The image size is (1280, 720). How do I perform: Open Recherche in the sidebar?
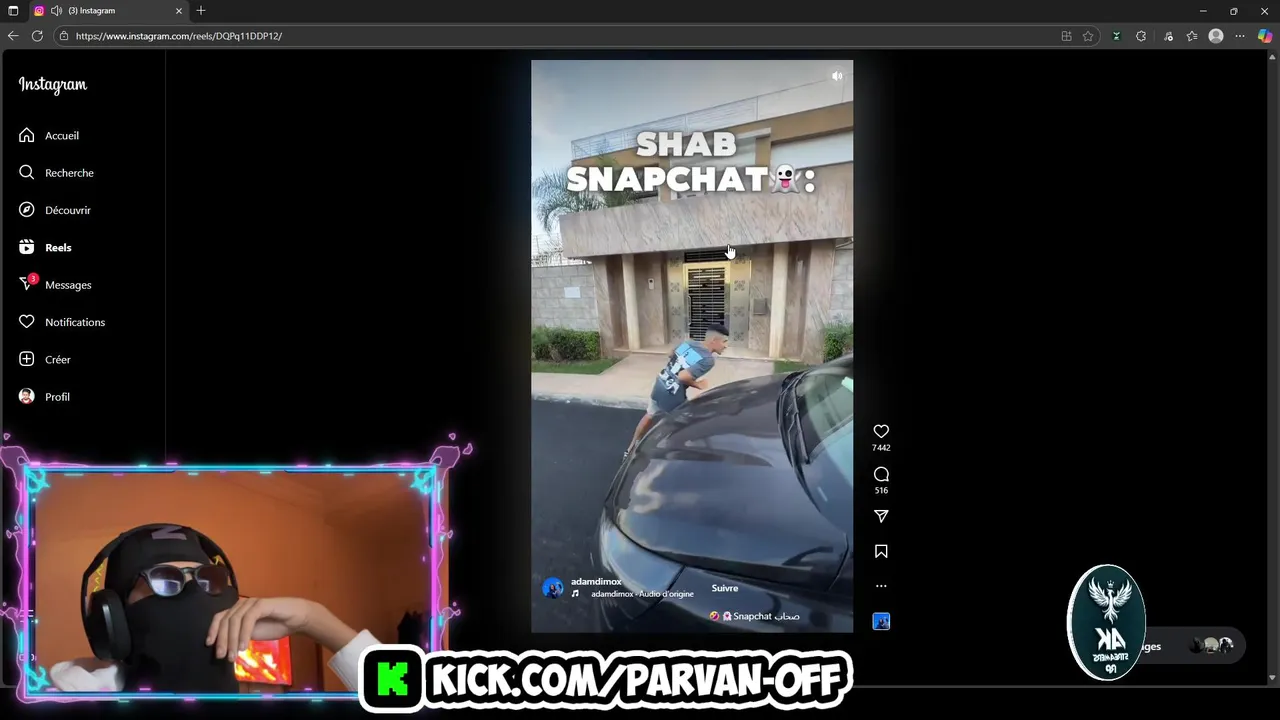tap(56, 172)
